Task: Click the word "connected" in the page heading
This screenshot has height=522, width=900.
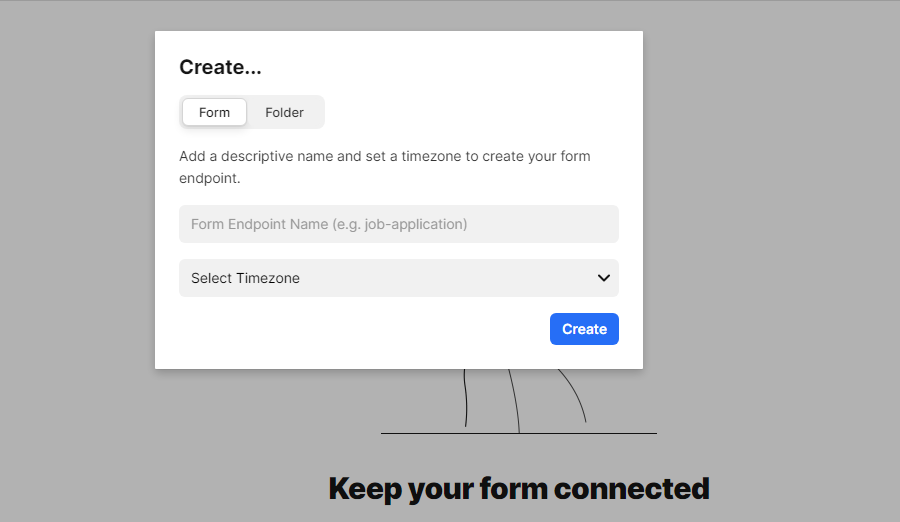Action: coord(631,489)
